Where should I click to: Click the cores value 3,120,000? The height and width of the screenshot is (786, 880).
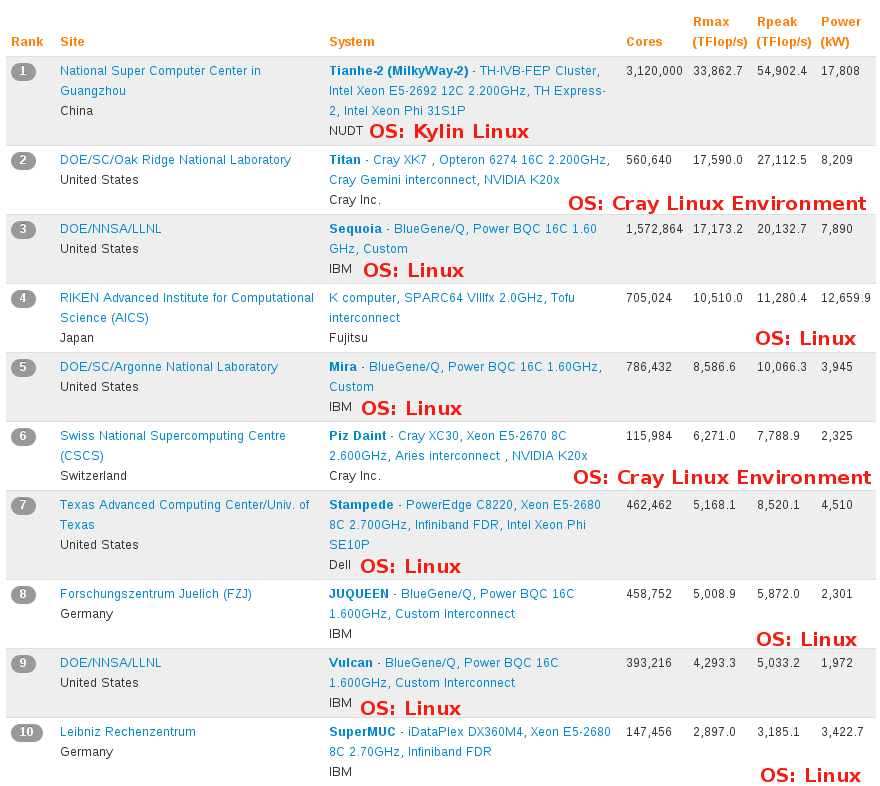pyautogui.click(x=654, y=71)
